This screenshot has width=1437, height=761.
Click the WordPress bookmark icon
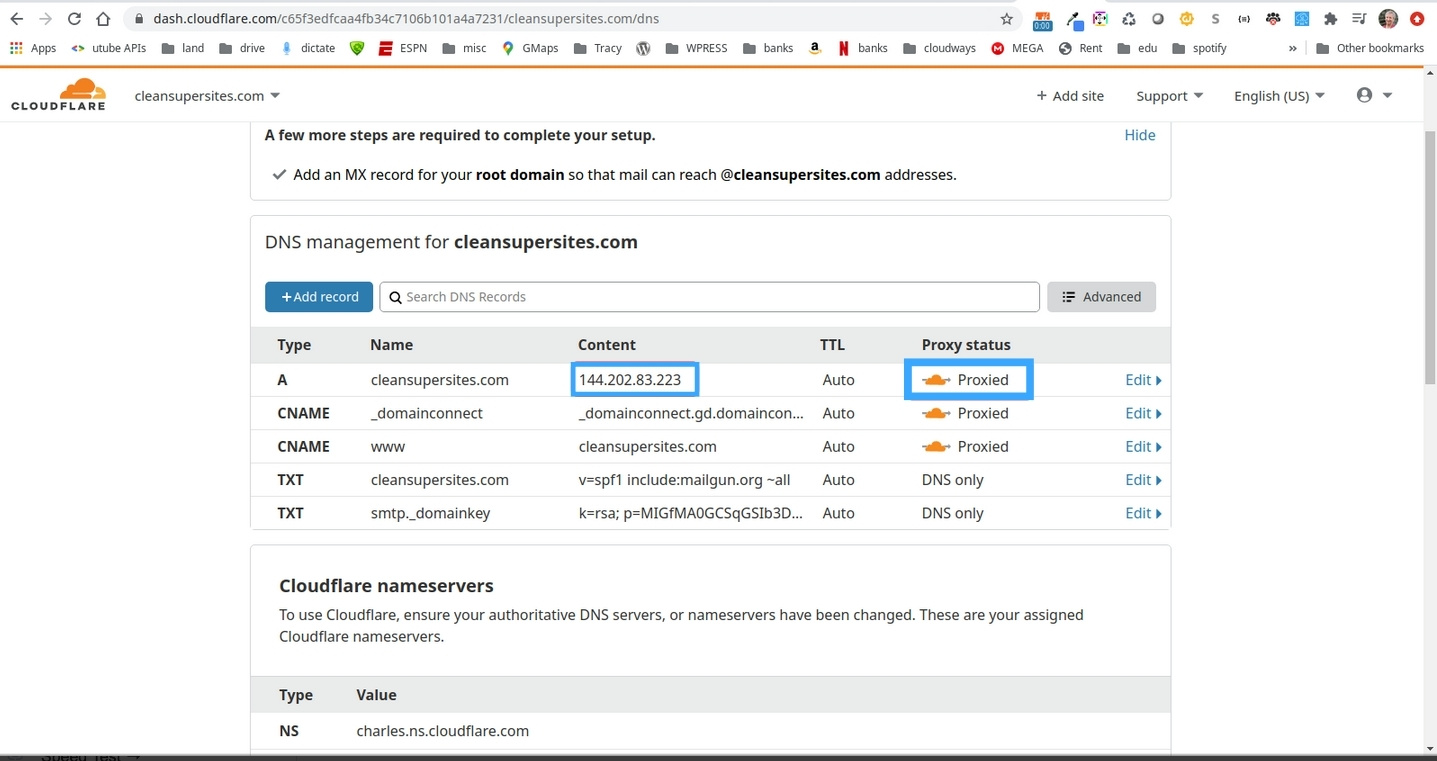click(x=643, y=48)
